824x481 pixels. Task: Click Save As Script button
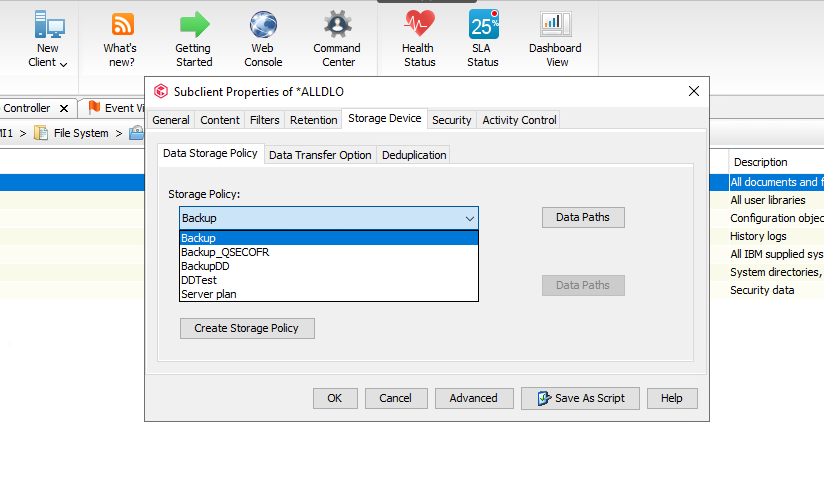tap(580, 398)
